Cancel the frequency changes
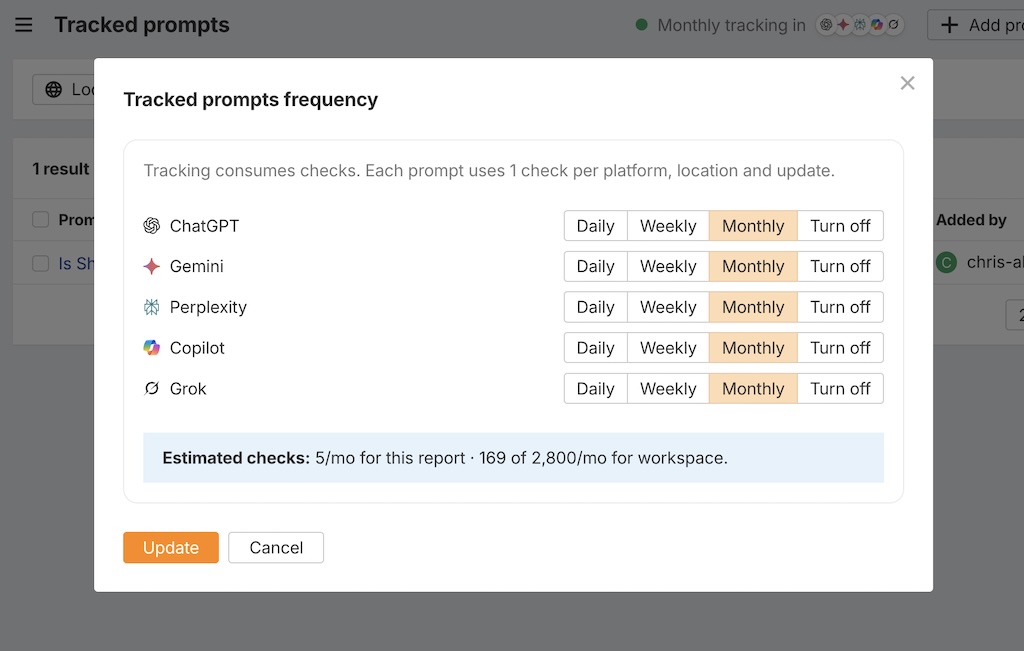 coord(276,547)
